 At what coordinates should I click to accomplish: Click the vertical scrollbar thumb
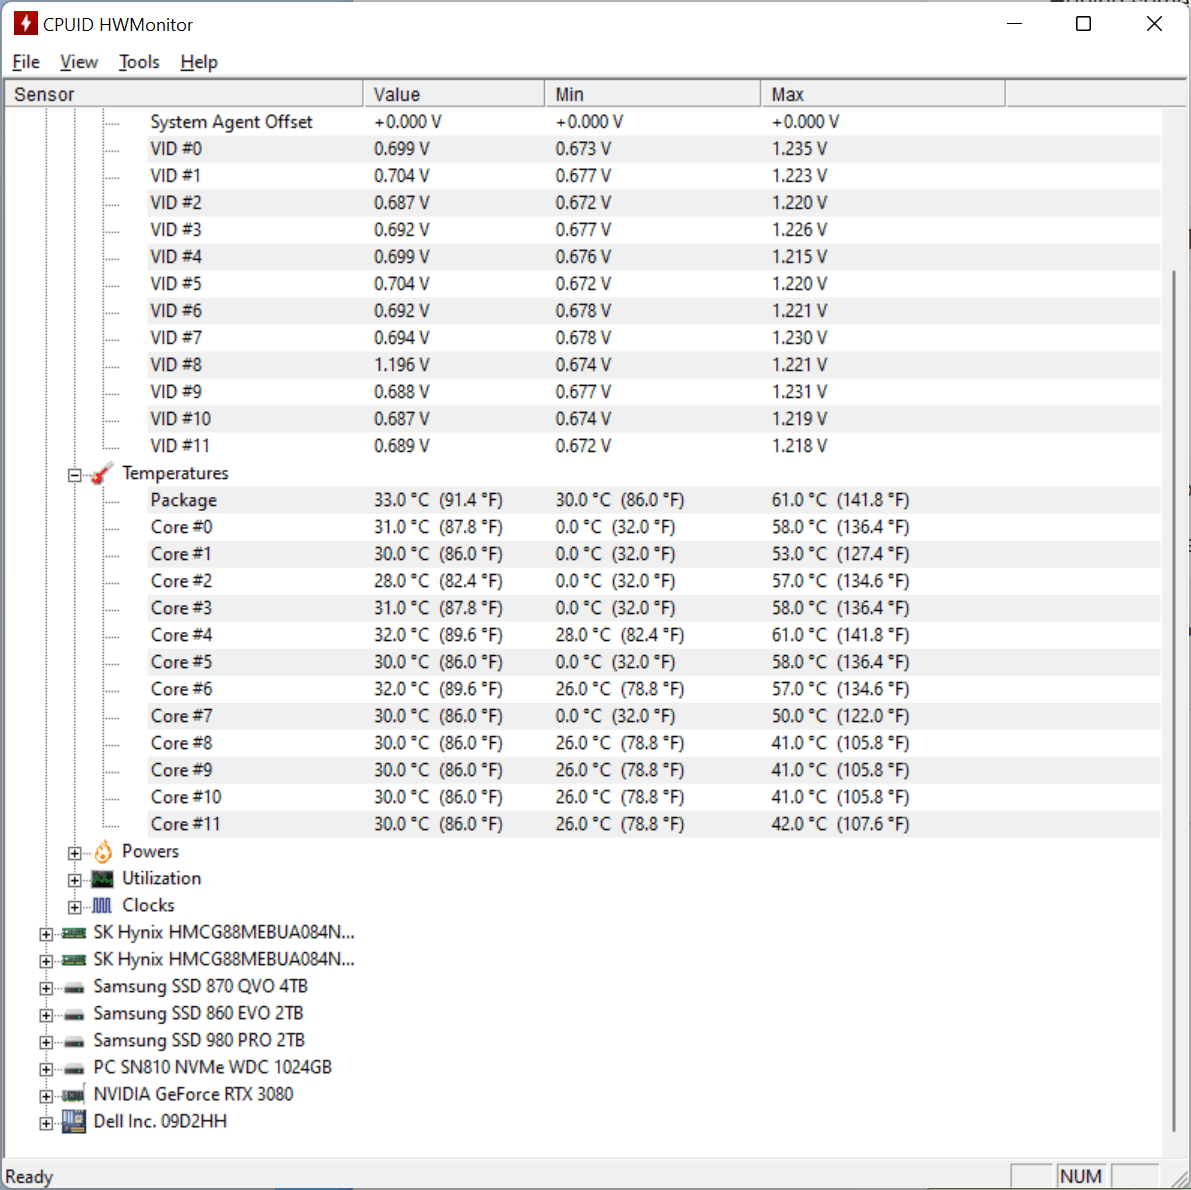1174,699
